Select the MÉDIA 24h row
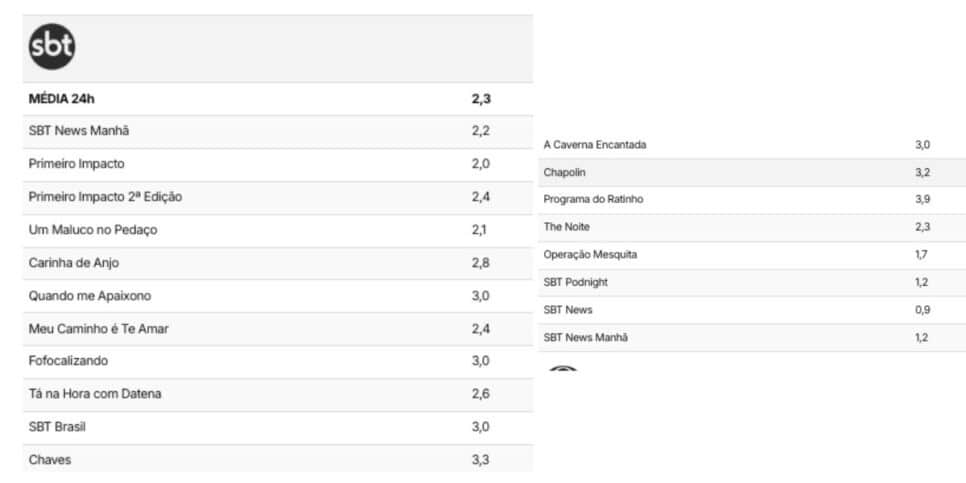The width and height of the screenshot is (966, 483). tap(278, 99)
